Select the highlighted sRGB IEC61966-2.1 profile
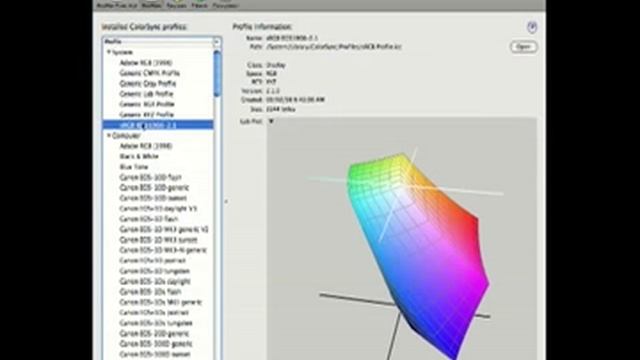The image size is (640, 360). 158,125
